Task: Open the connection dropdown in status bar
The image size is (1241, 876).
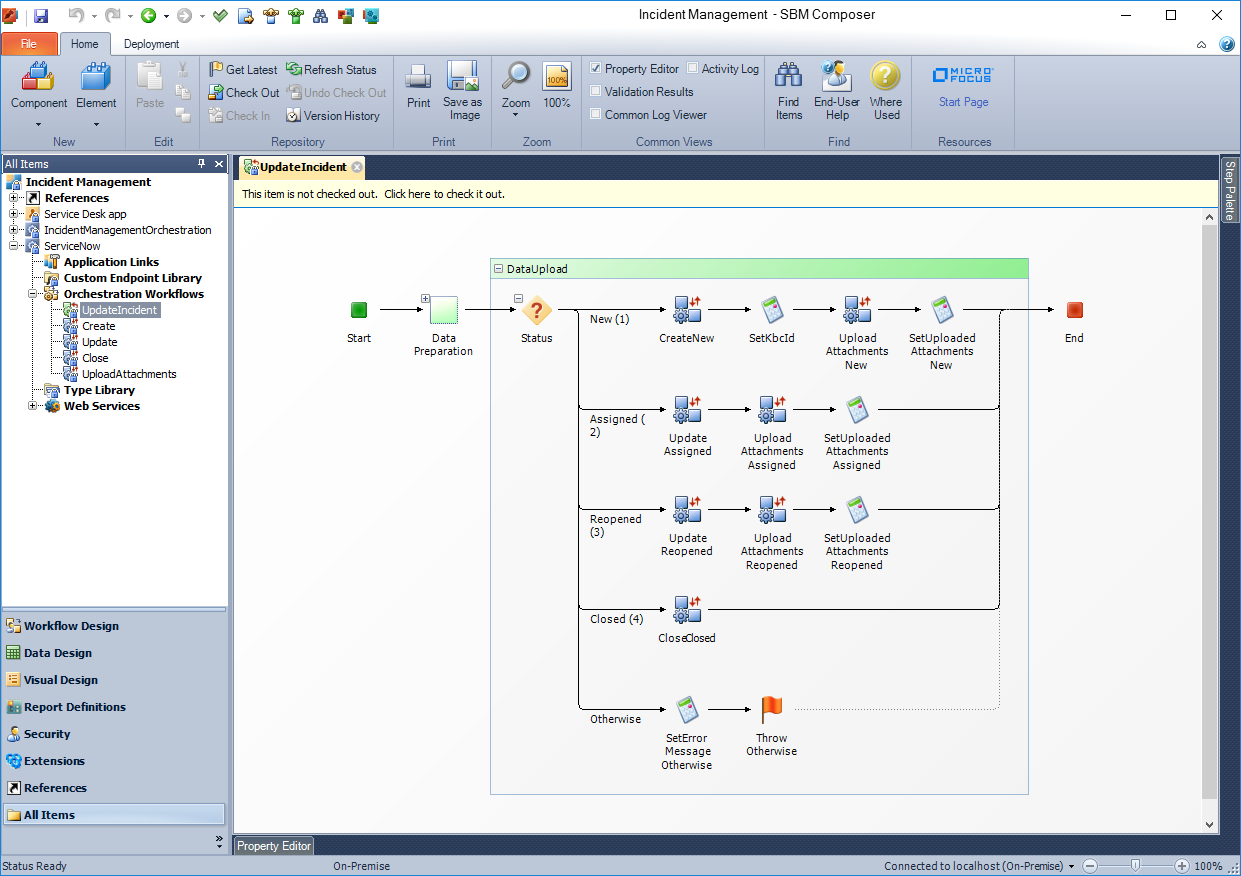Action: coord(1072,867)
